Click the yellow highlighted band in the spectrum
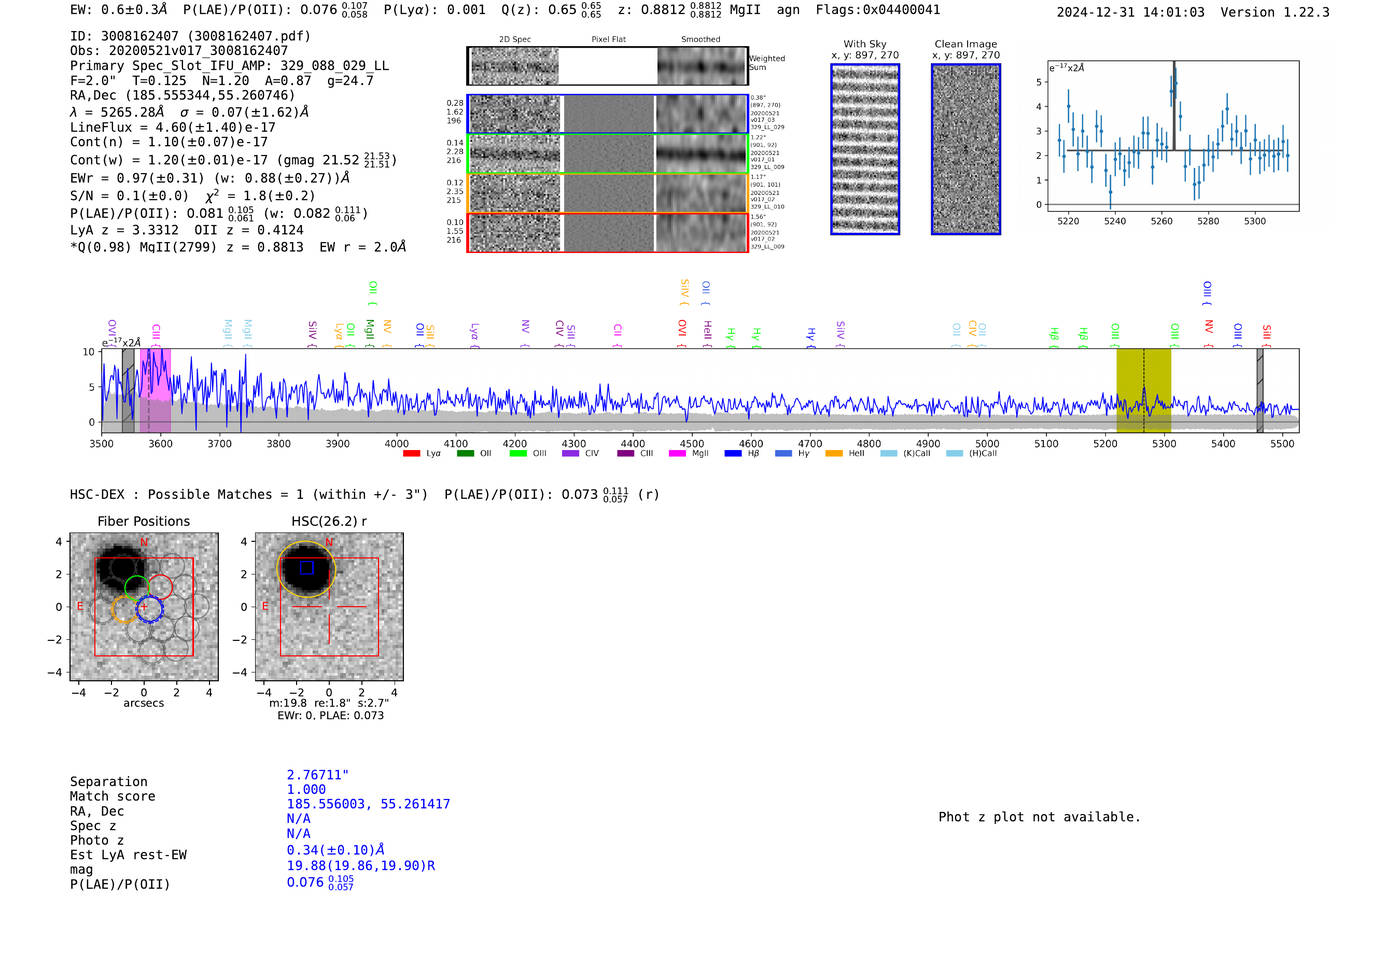 pos(1143,390)
